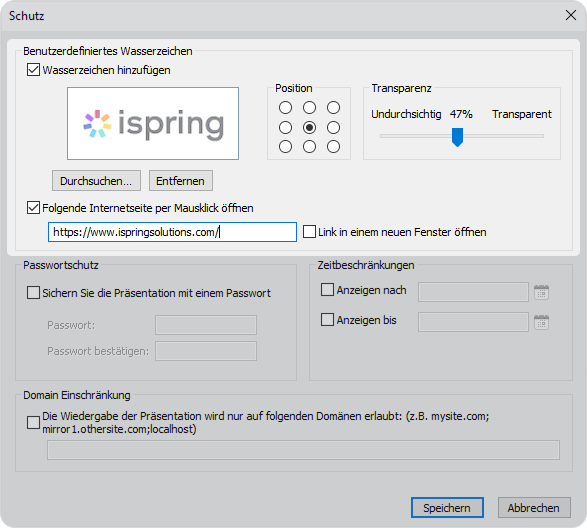The height and width of the screenshot is (528, 587).
Task: Select bottom-left watermark position
Action: tap(285, 146)
